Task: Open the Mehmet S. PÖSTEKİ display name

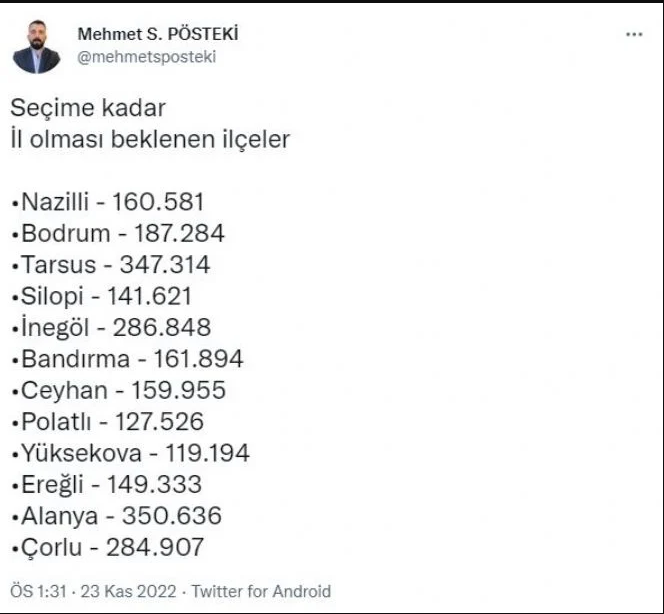Action: click(158, 34)
